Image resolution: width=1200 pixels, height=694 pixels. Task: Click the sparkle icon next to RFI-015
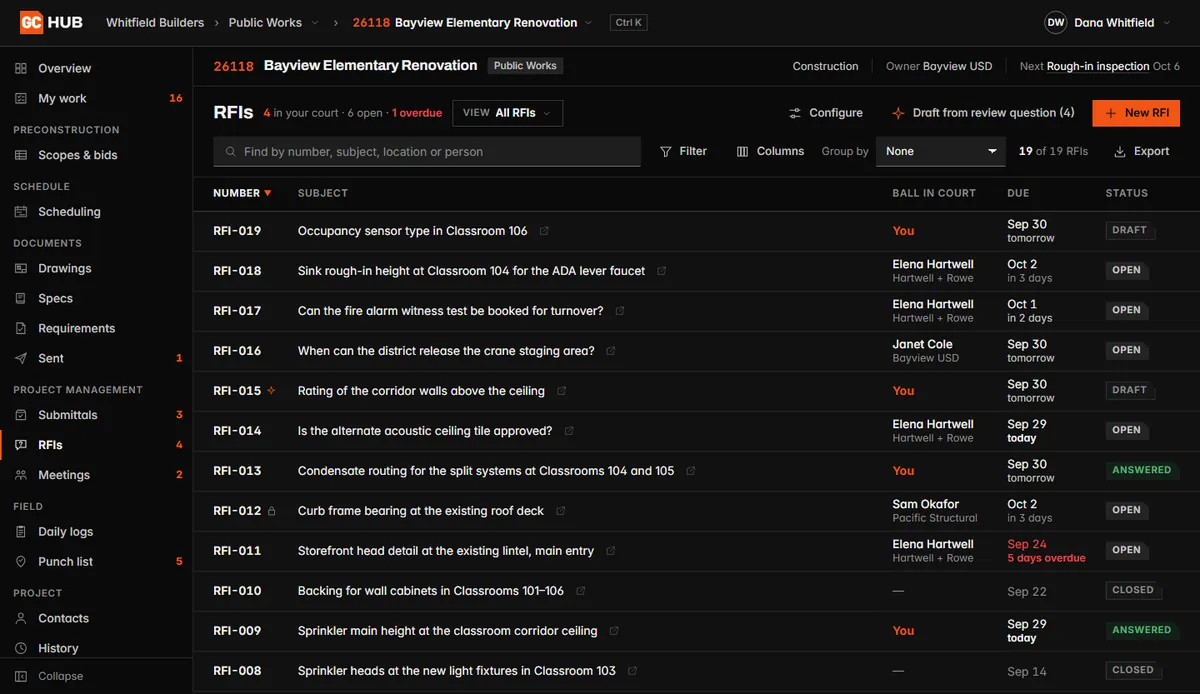pos(271,391)
